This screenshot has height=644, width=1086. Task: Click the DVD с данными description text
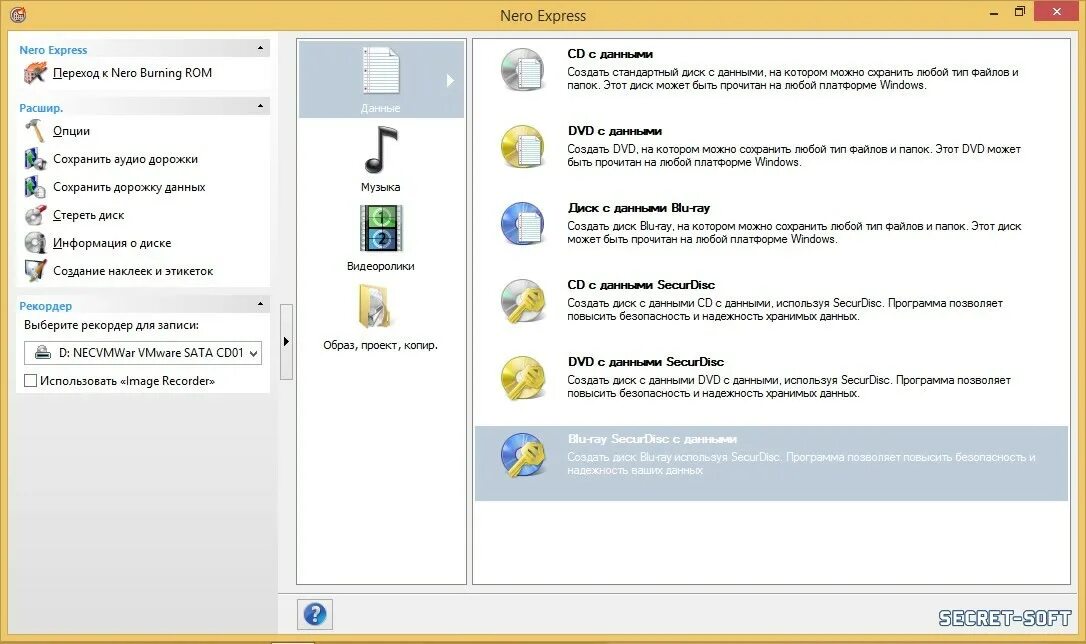coord(794,155)
